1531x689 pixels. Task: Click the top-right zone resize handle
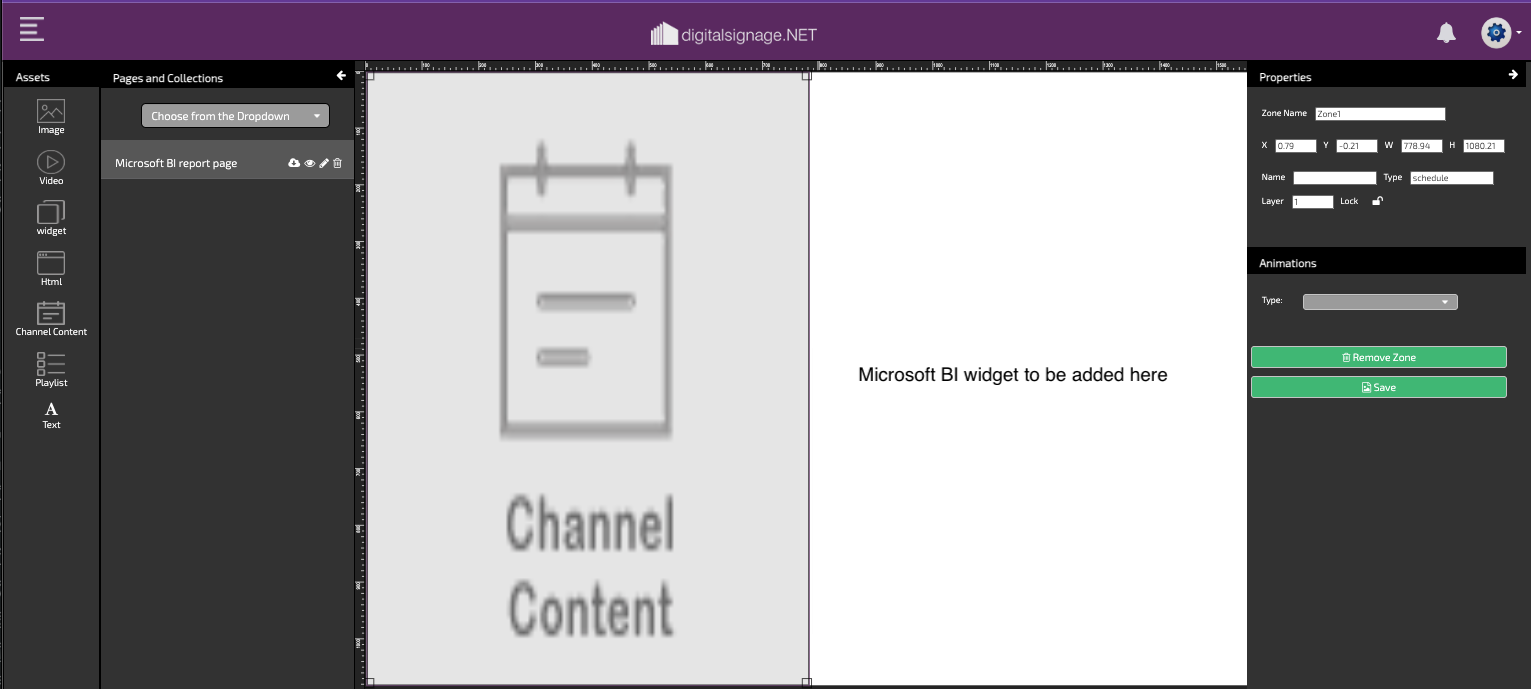coord(807,75)
